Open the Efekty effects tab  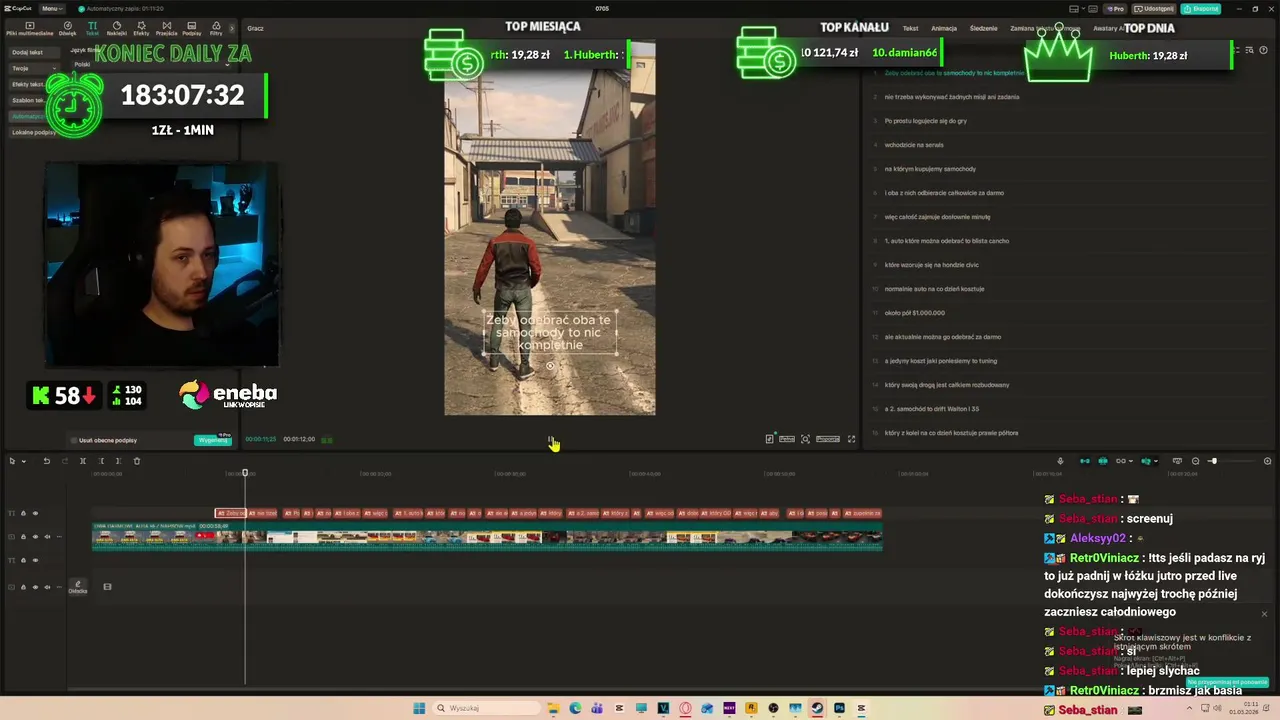coord(141,28)
